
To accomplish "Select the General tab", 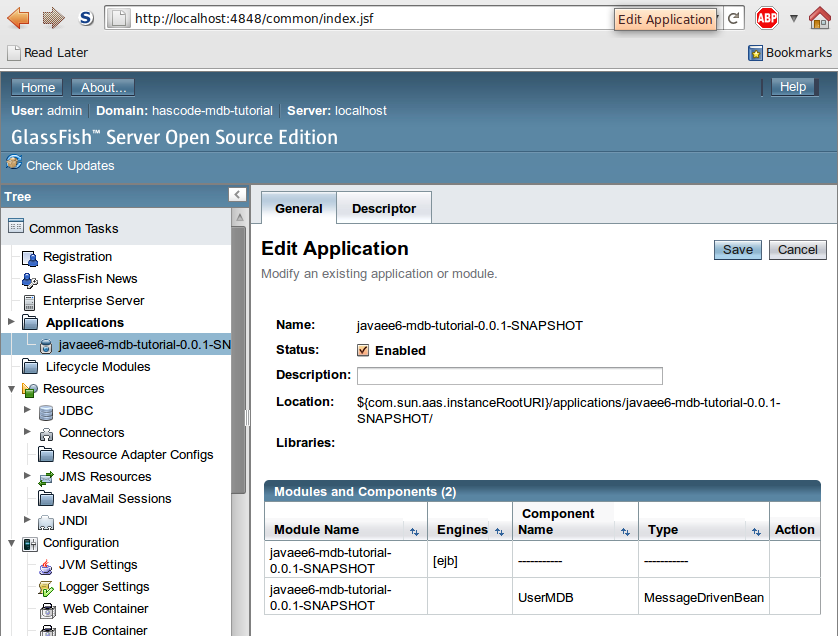I will (x=299, y=209).
